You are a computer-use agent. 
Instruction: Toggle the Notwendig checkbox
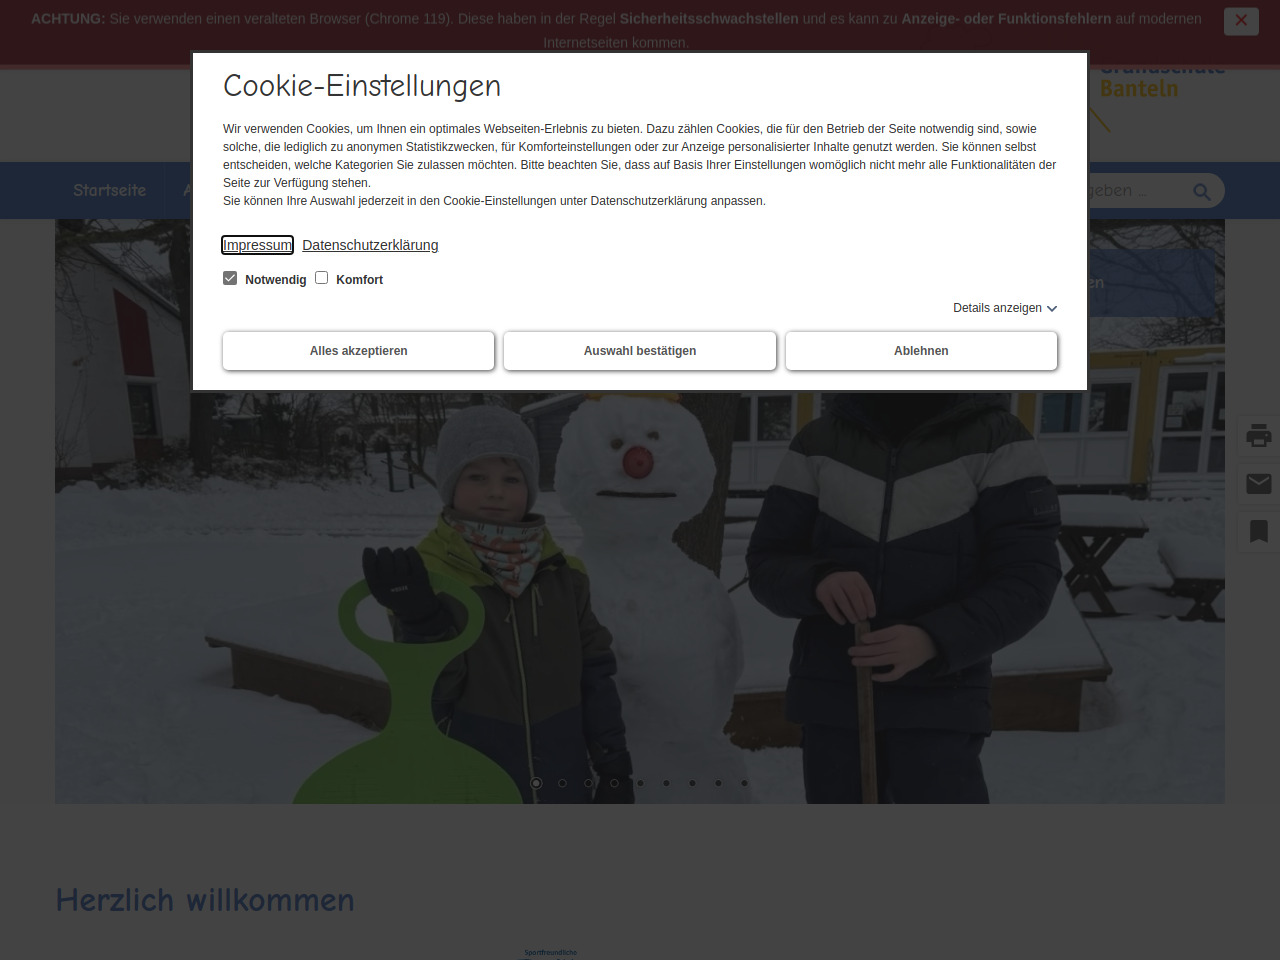230,278
